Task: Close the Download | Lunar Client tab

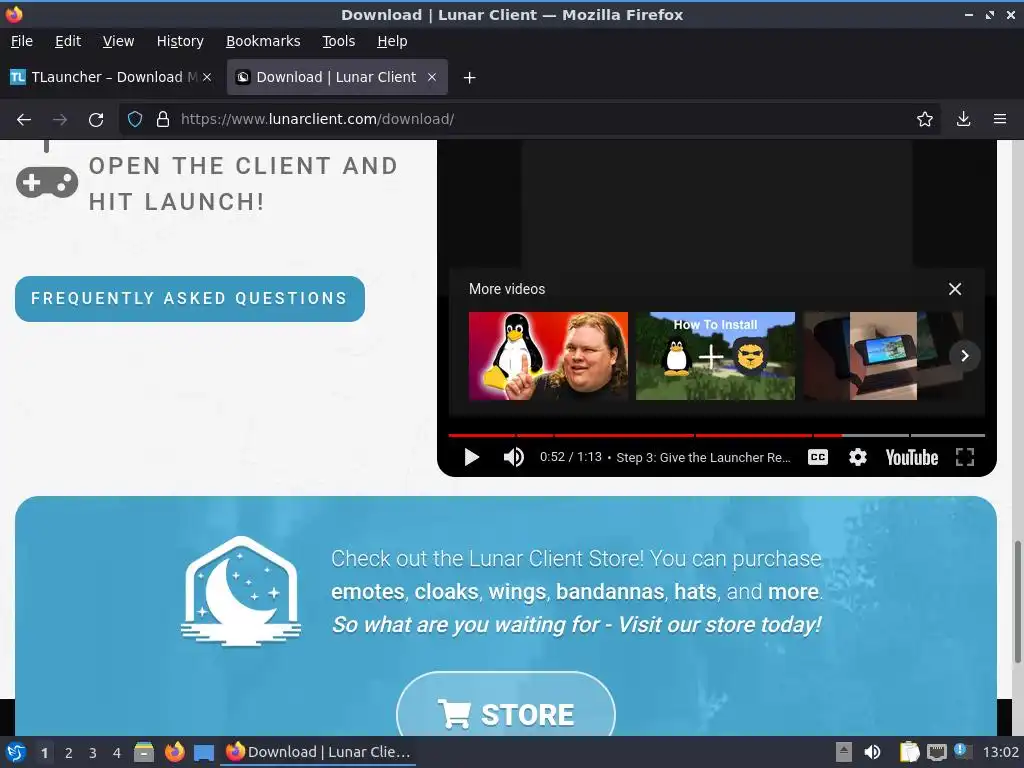Action: click(x=432, y=77)
